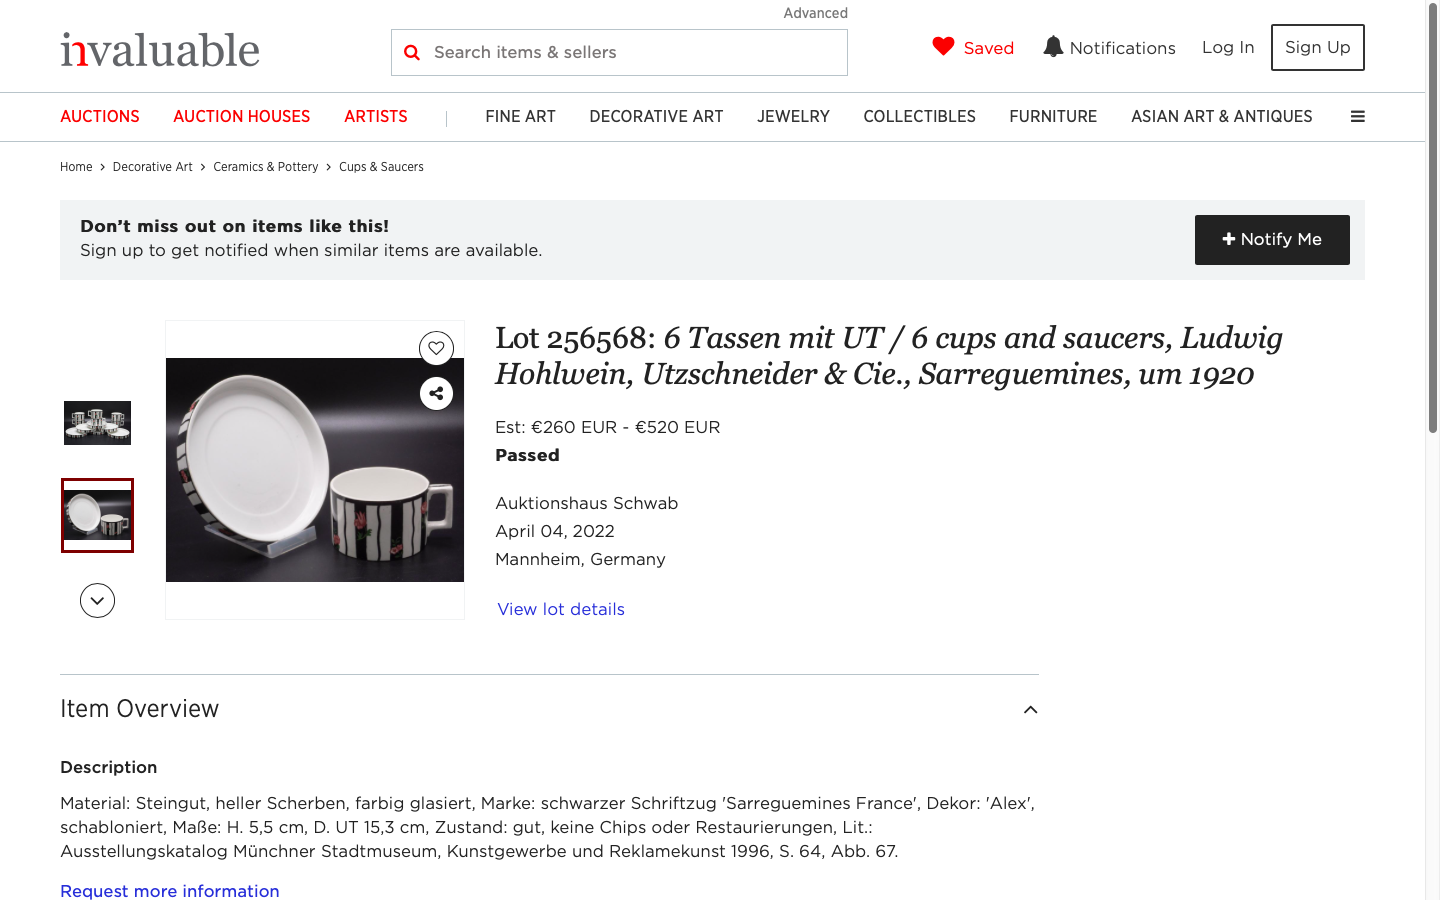Screen dimensions: 1440x900
Task: Favorite this lot with heart toggle
Action: (x=436, y=348)
